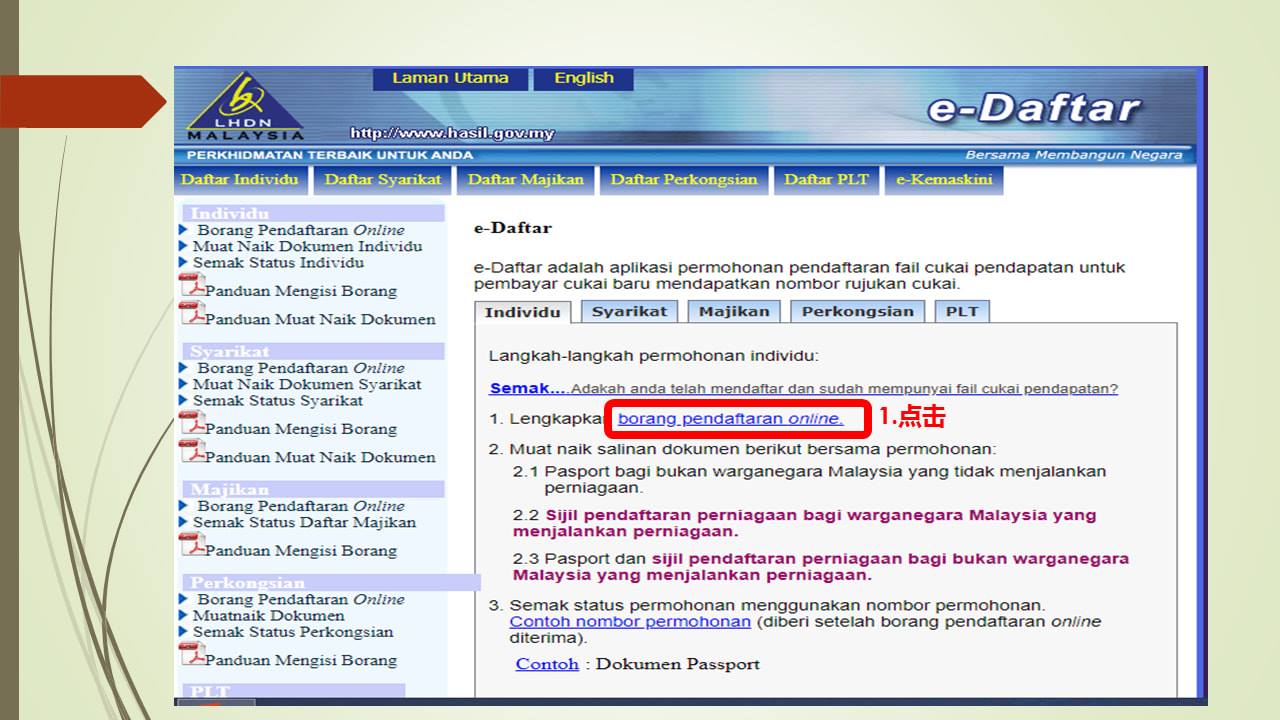Viewport: 1280px width, 720px height.
Task: Open the Daftar Syarikat menu
Action: pyautogui.click(x=382, y=181)
